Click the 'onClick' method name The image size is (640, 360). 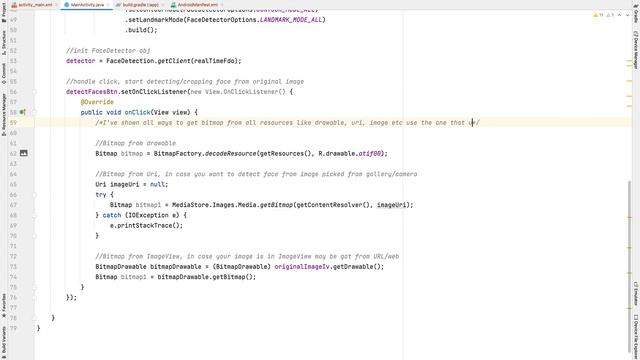click(137, 112)
